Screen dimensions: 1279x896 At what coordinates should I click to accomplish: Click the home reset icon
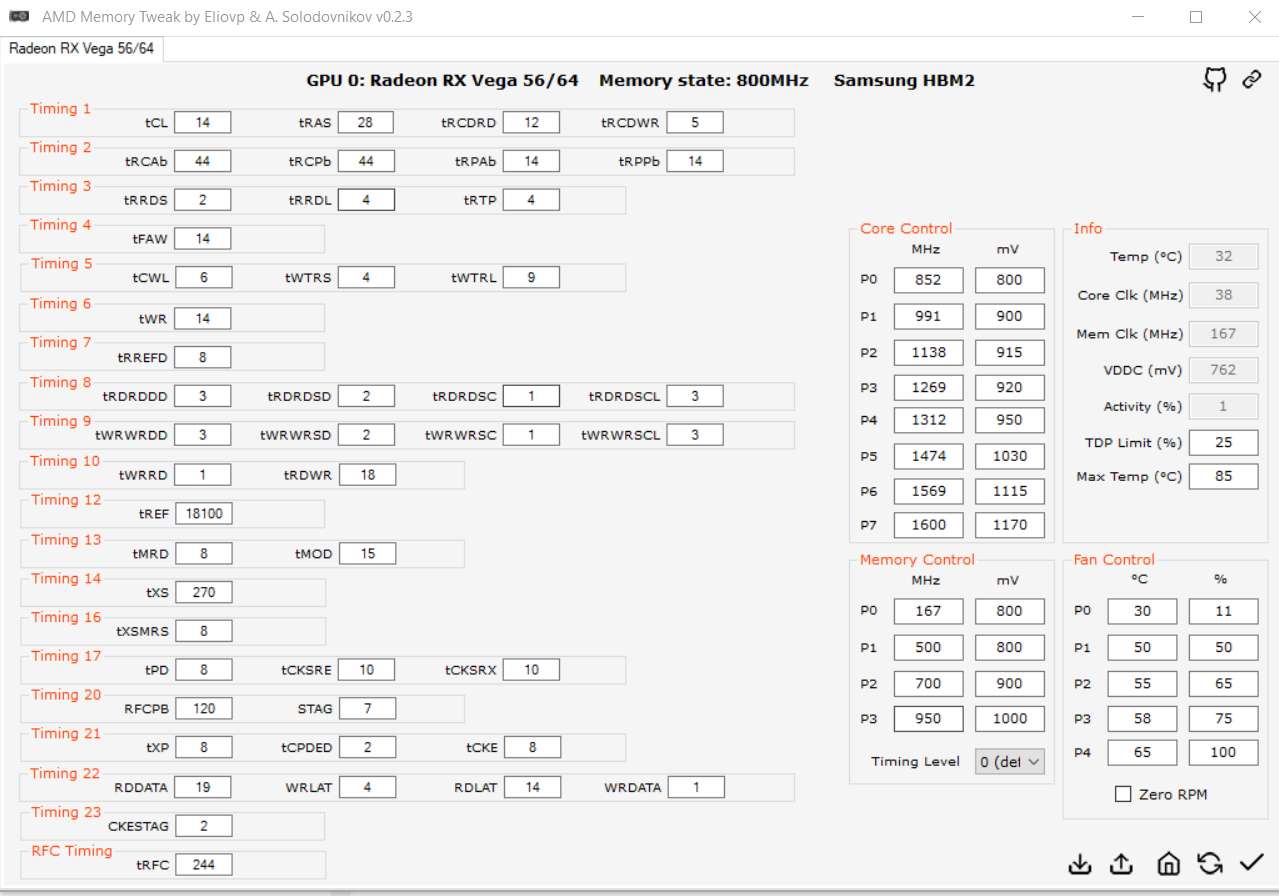pyautogui.click(x=1167, y=864)
